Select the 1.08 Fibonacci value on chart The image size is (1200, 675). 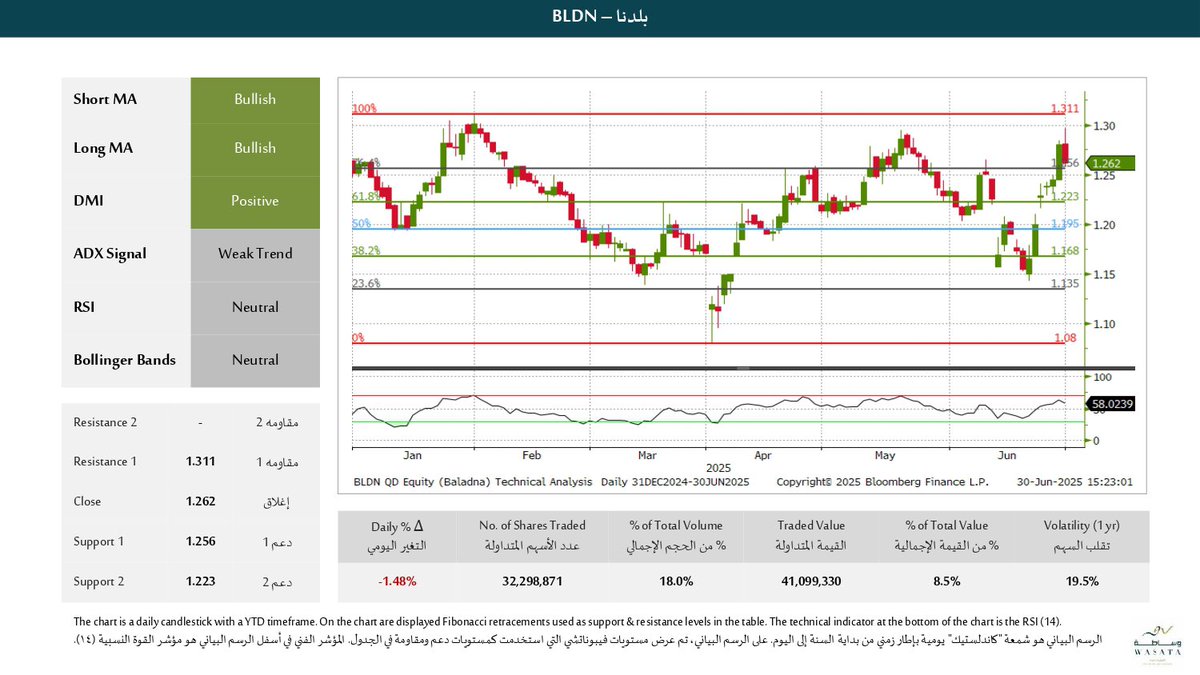tap(1065, 339)
